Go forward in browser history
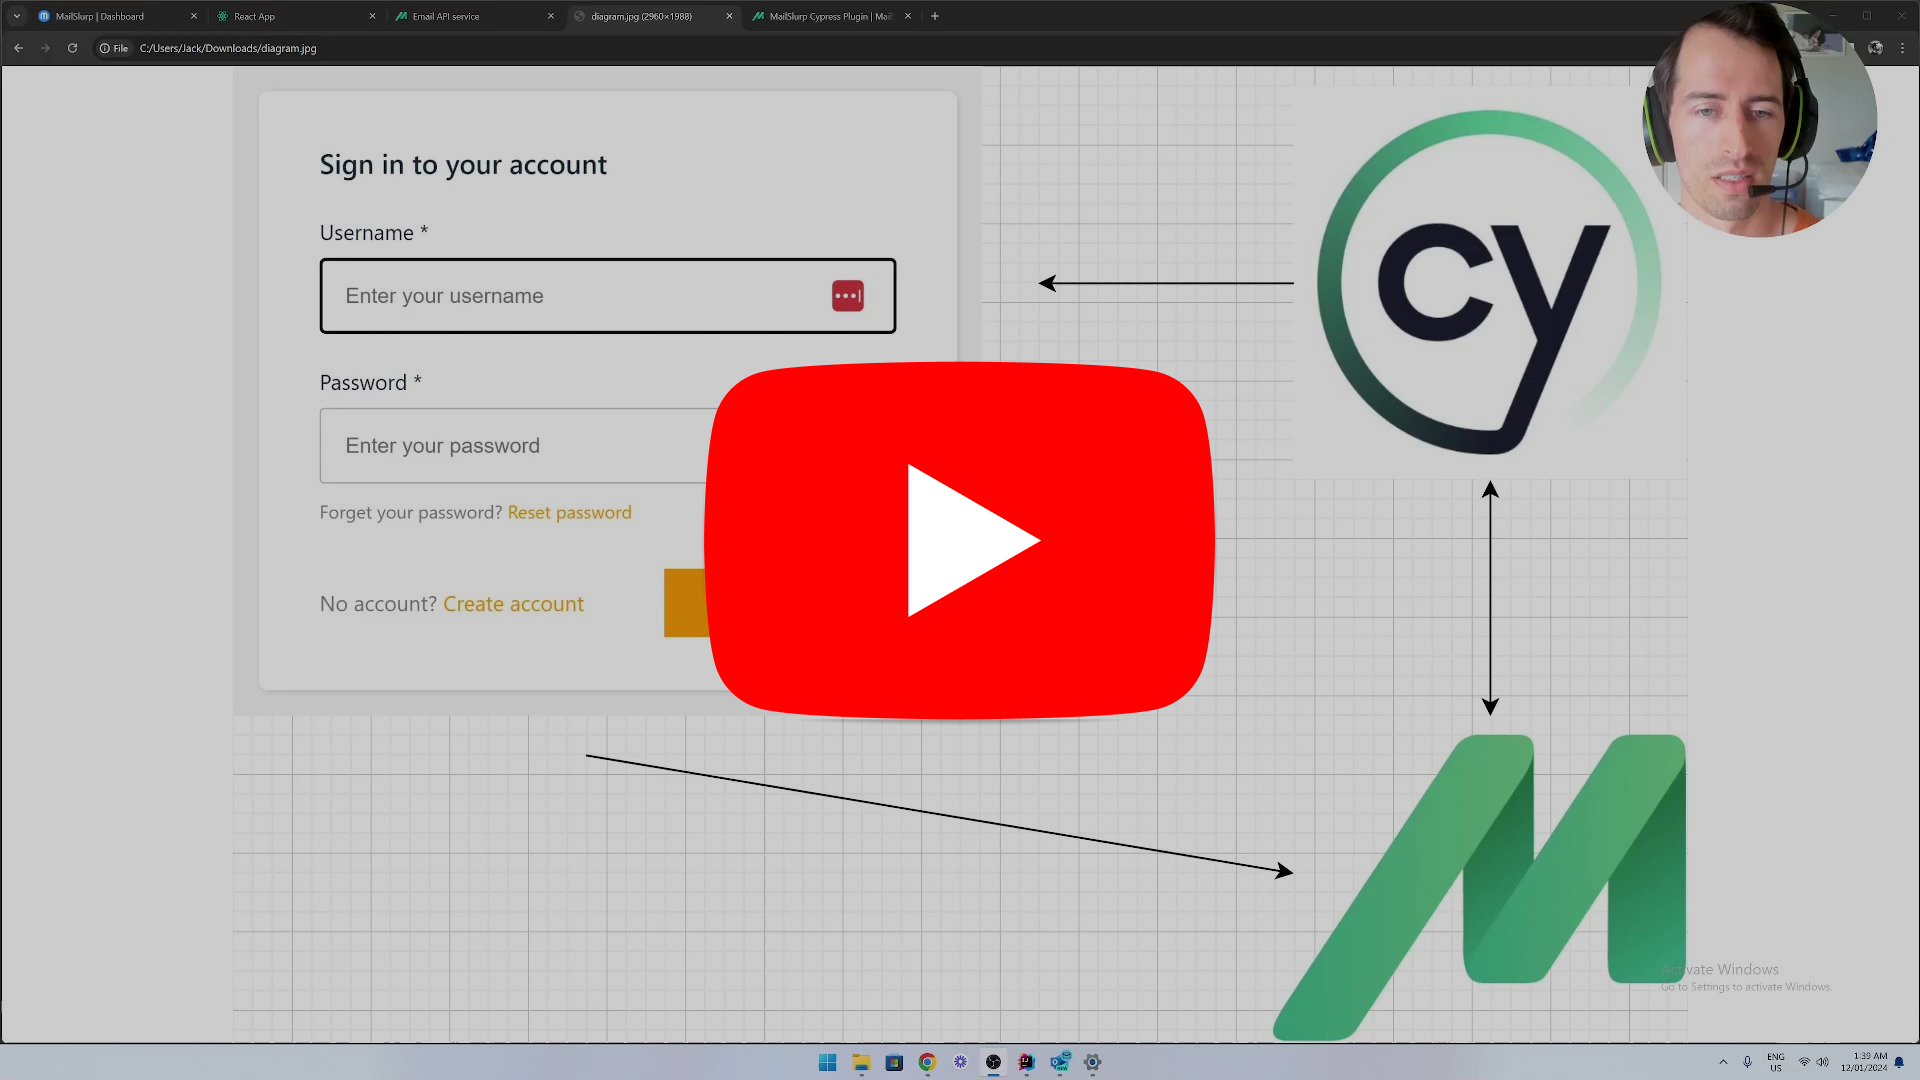 (46, 48)
